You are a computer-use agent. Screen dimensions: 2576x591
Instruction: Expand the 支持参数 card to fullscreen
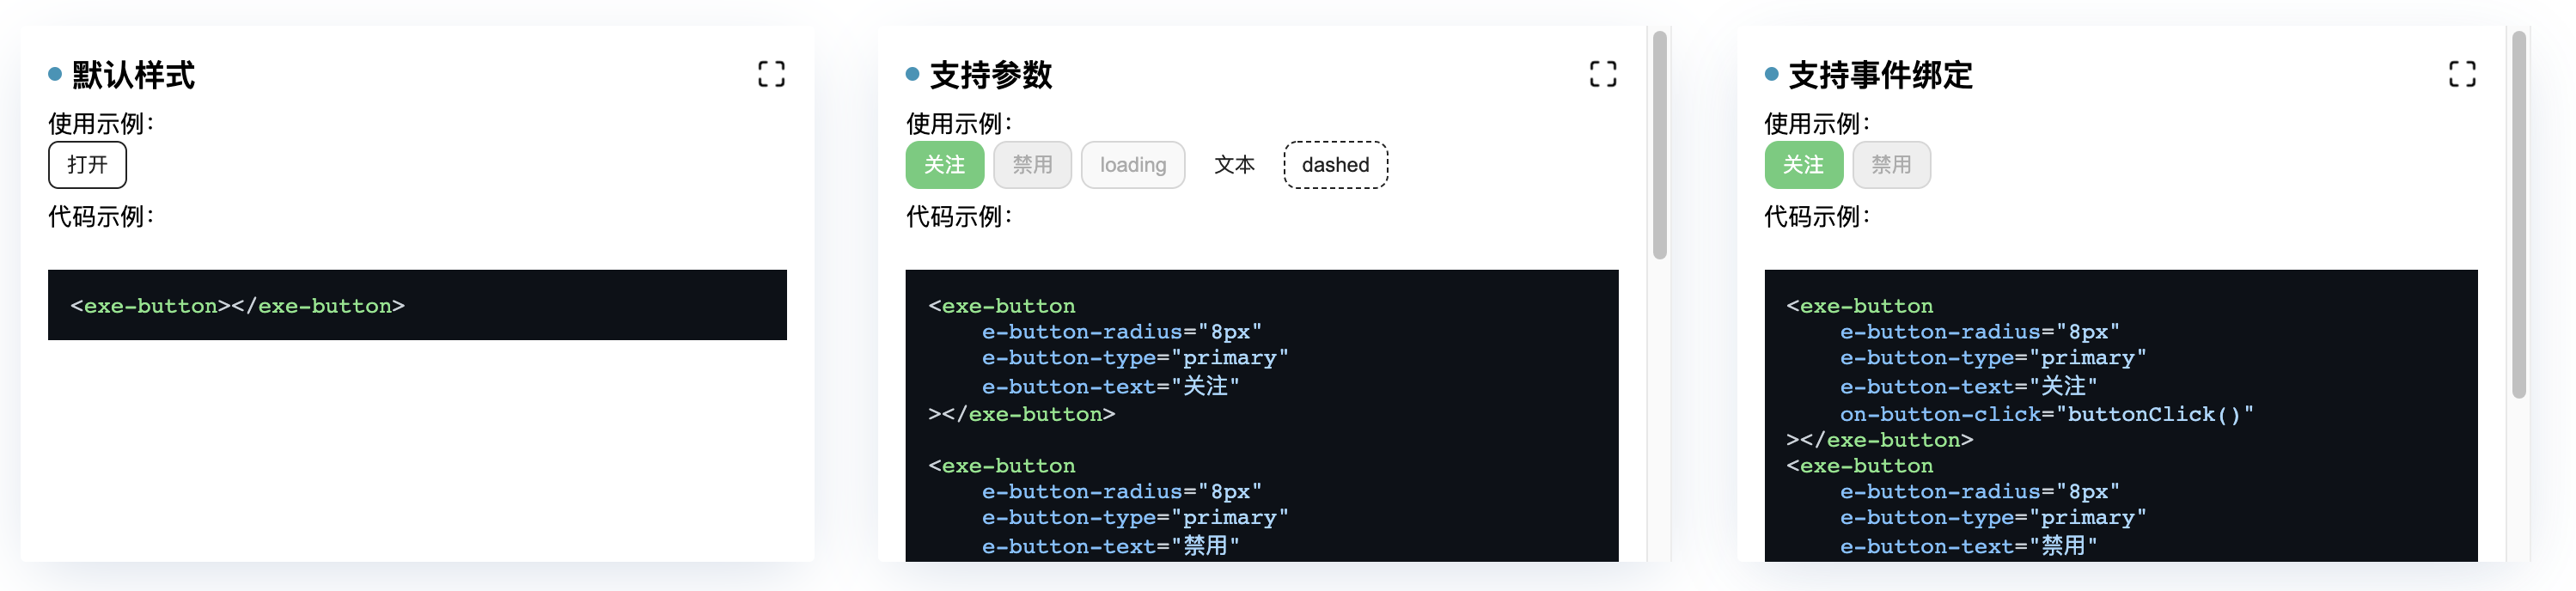click(1603, 74)
